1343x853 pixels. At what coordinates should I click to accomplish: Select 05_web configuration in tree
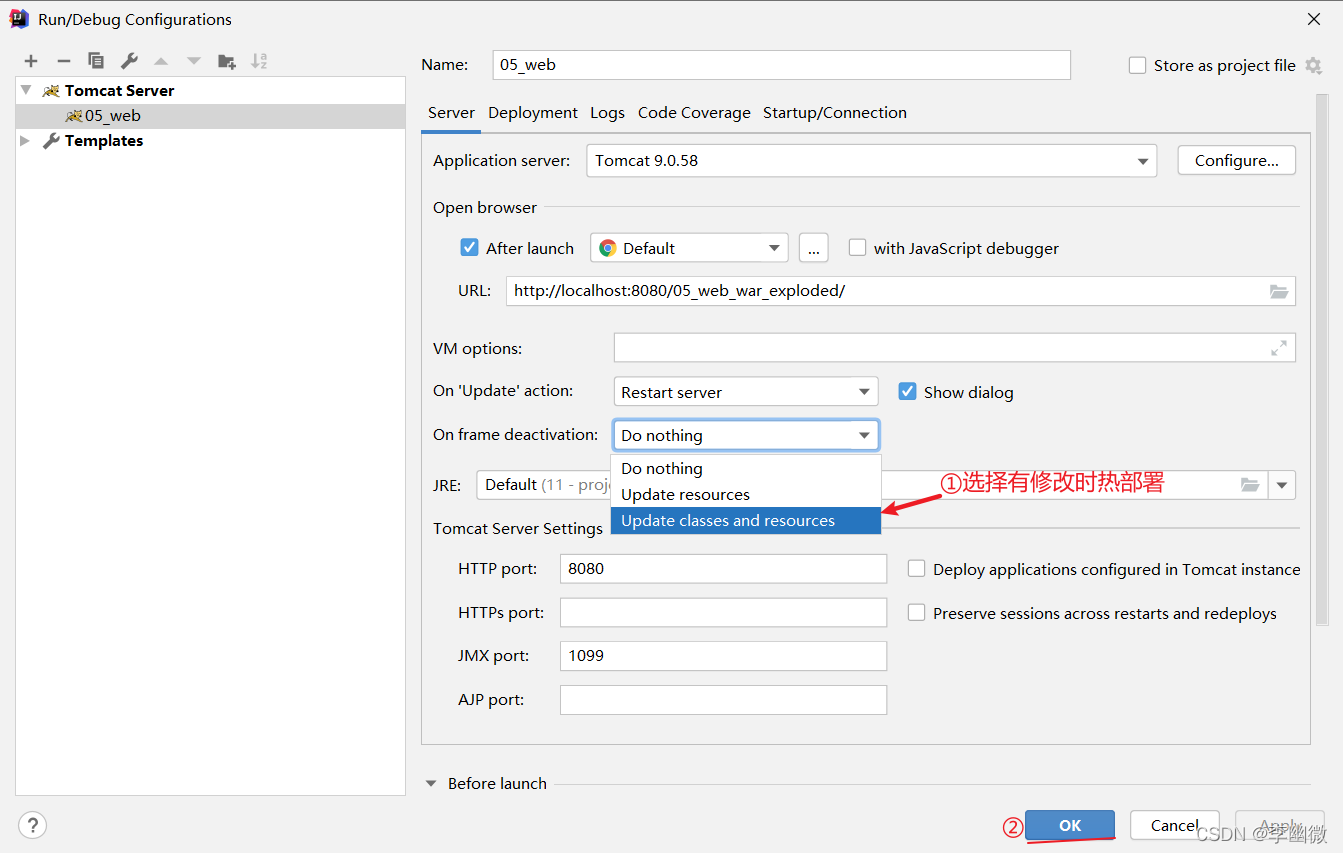point(210,115)
